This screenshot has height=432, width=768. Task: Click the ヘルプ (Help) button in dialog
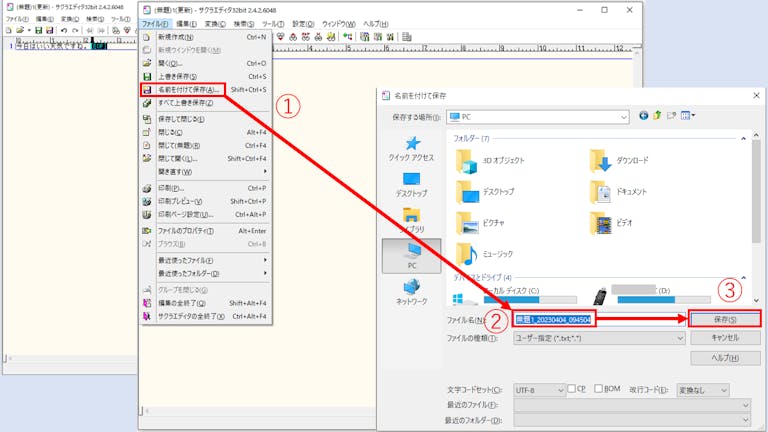pyautogui.click(x=725, y=358)
